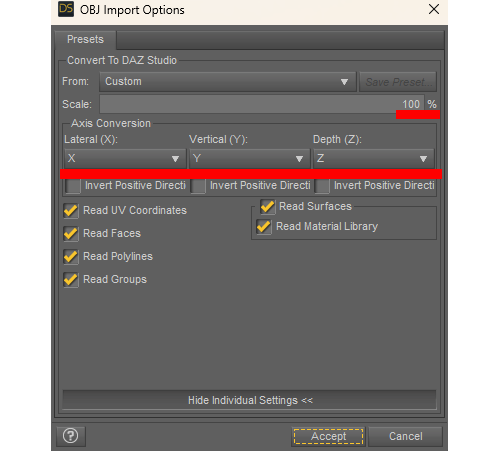The image size is (500, 451).
Task: Open the Lateral (X) axis dropdown
Action: click(125, 158)
